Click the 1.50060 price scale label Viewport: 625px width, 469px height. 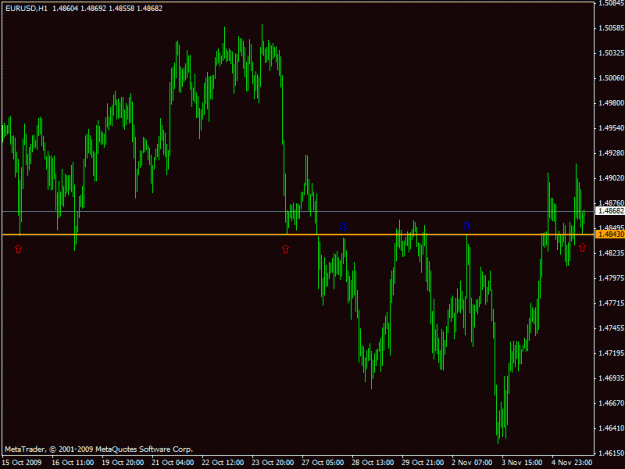click(x=611, y=78)
